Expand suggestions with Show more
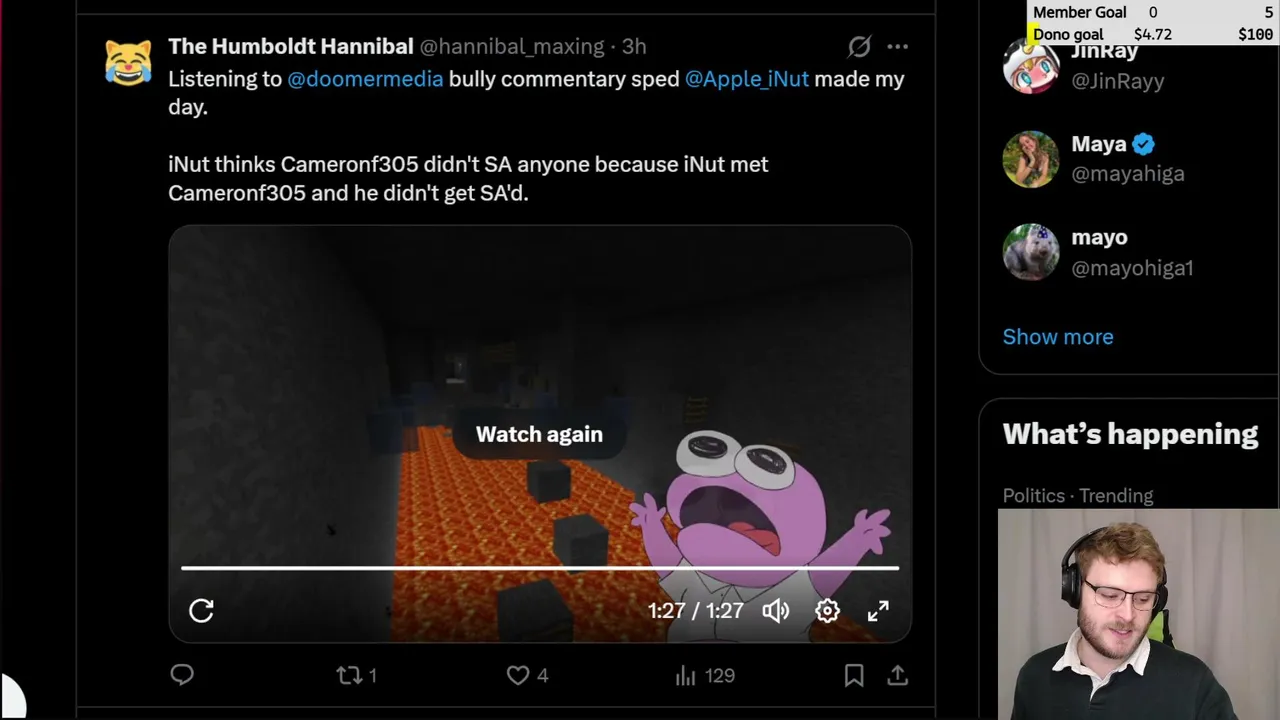Viewport: 1280px width, 720px height. point(1058,337)
